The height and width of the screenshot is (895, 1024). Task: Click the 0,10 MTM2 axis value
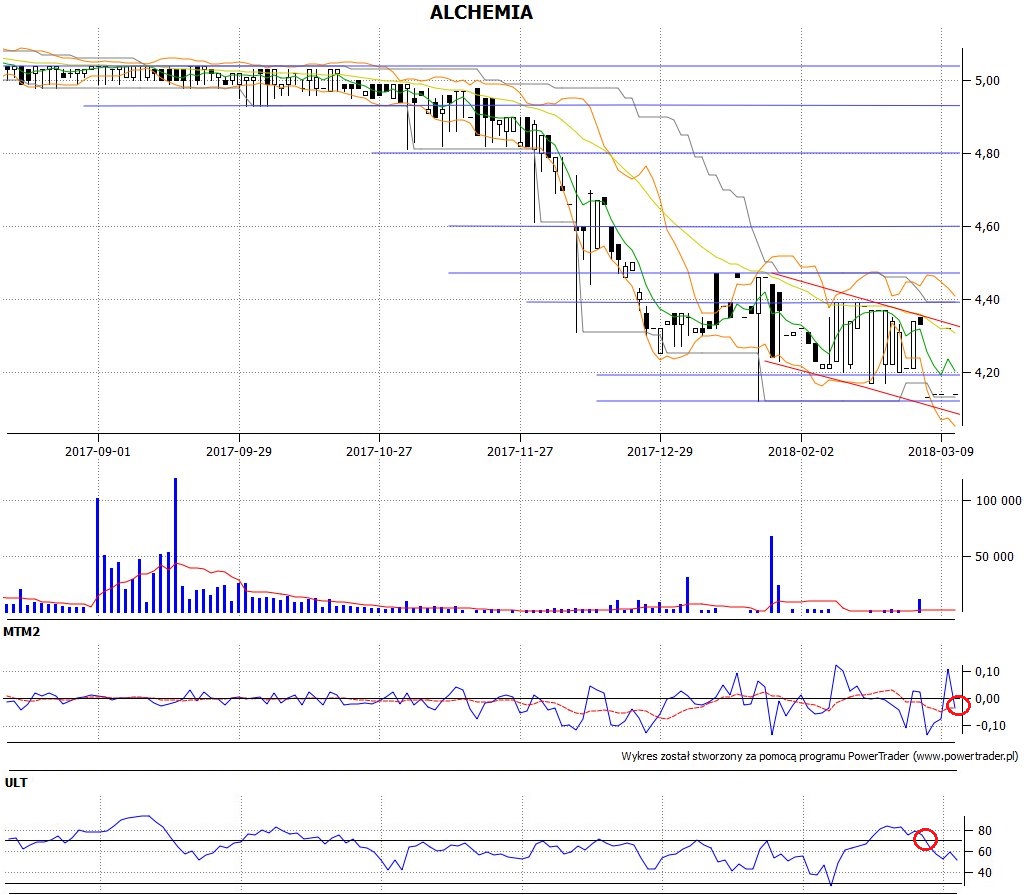coord(987,672)
